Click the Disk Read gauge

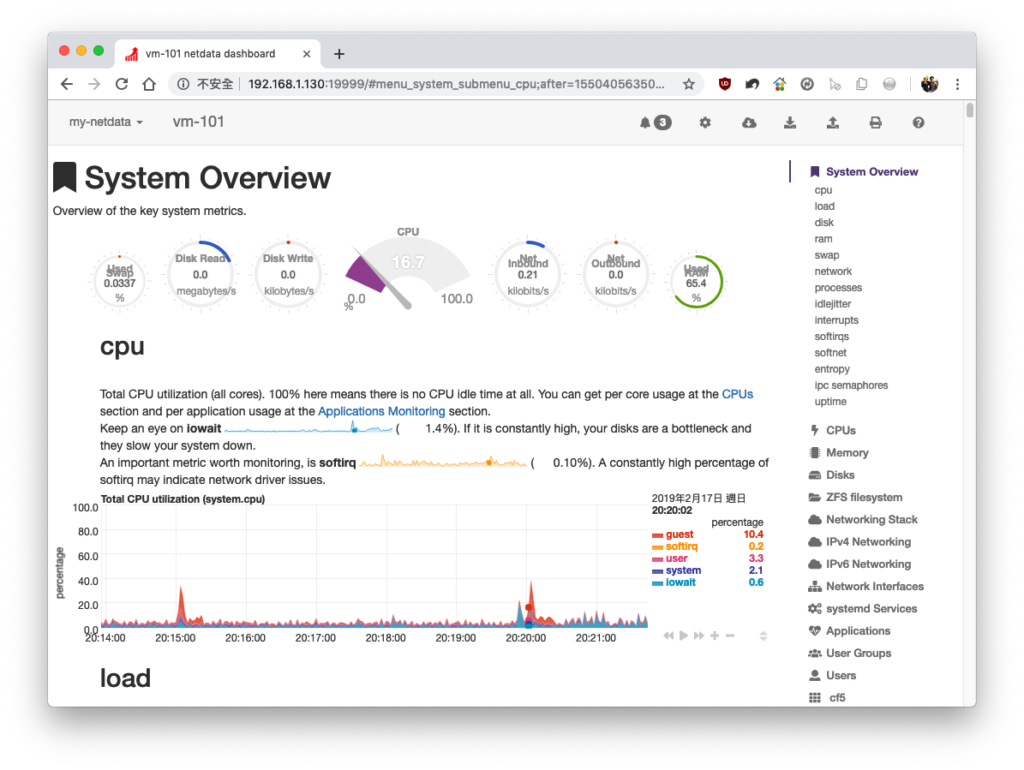coord(200,275)
